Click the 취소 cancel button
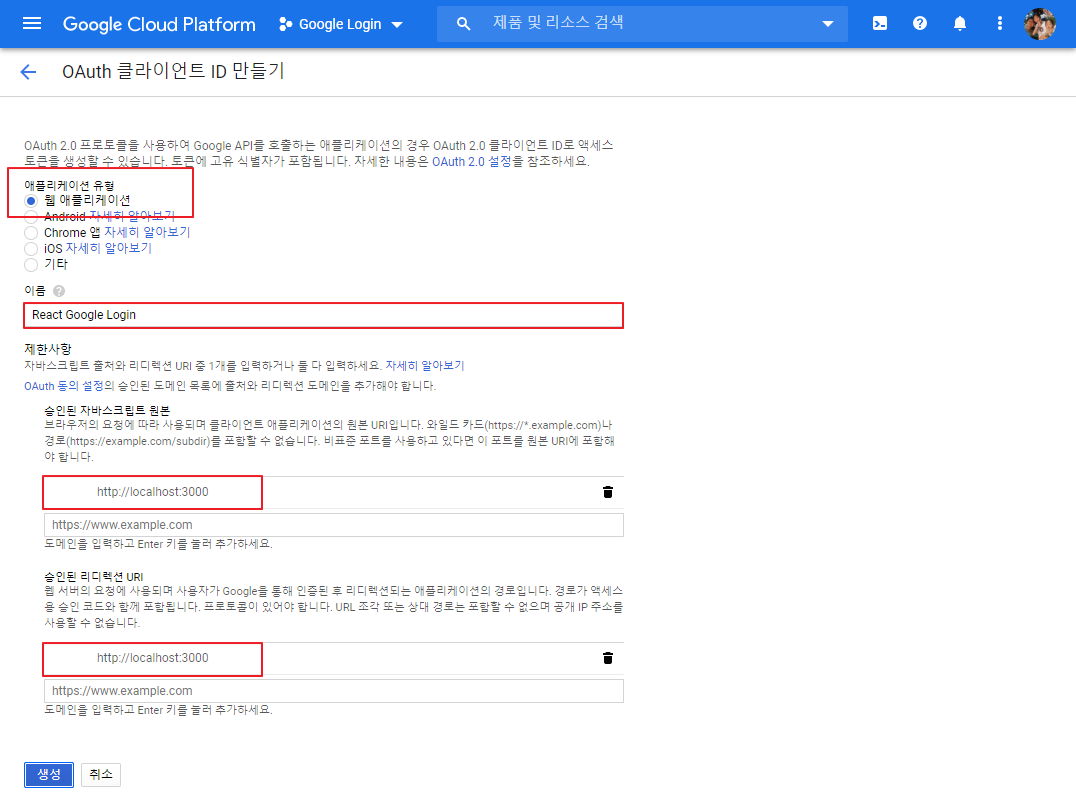 (x=101, y=775)
